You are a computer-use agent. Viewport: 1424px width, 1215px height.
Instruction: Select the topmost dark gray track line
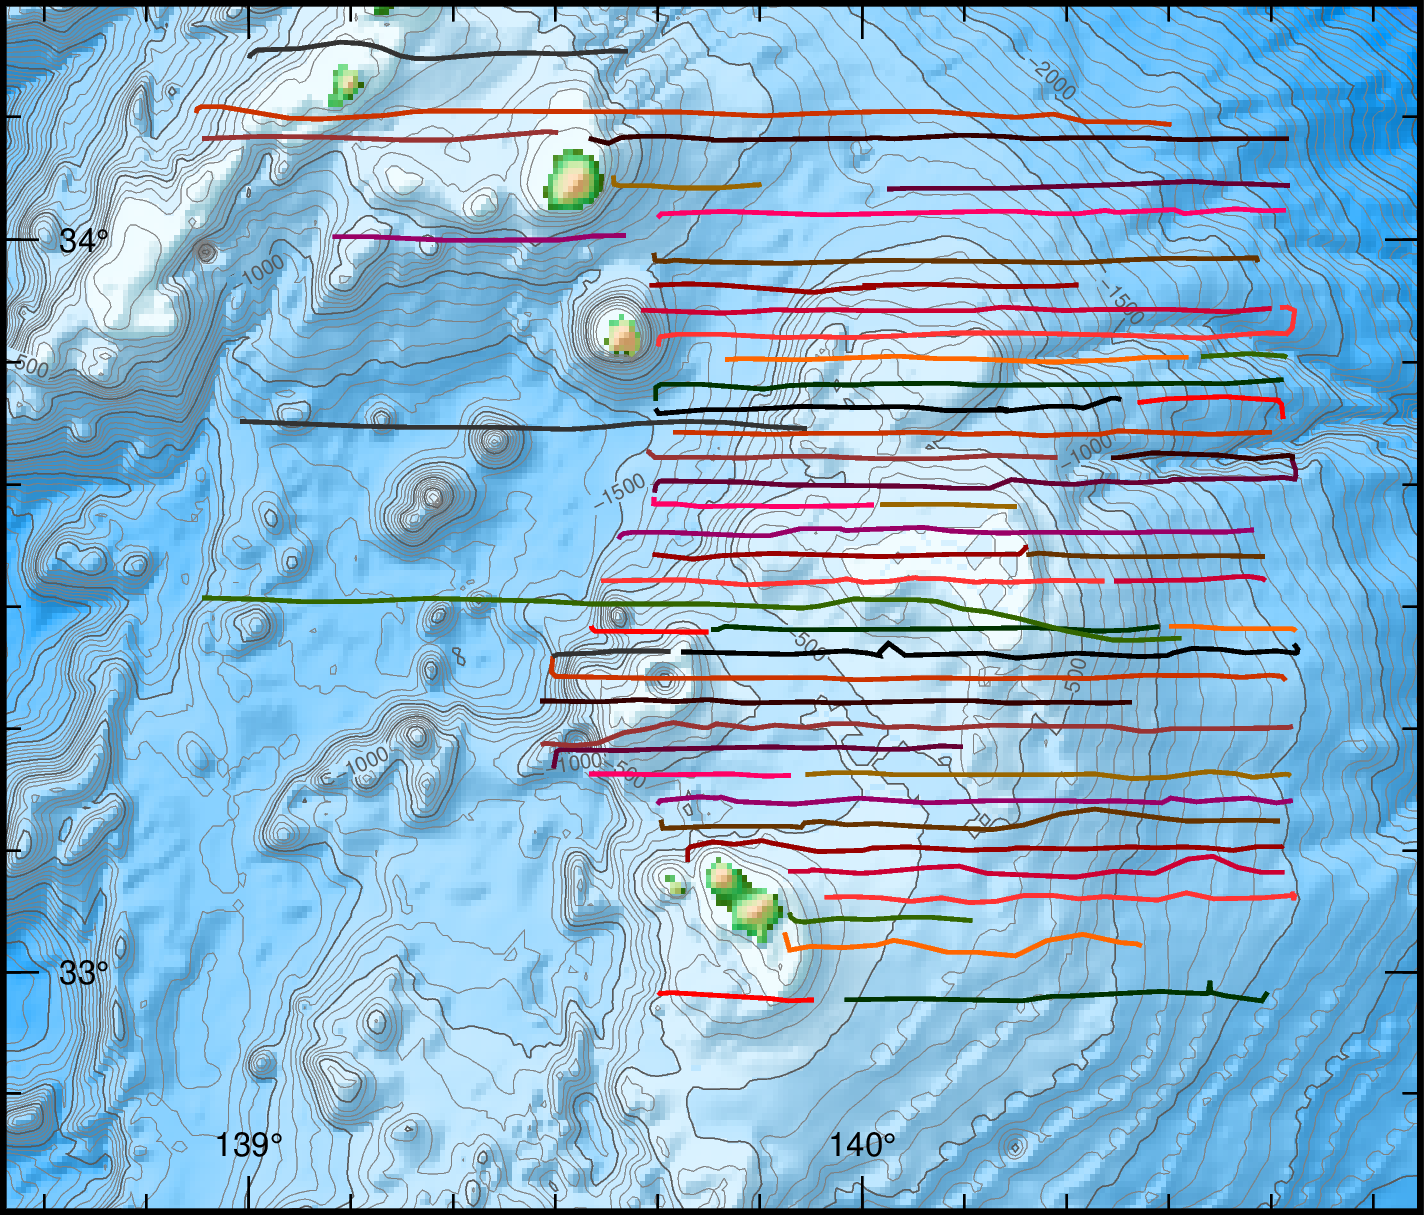tap(440, 54)
